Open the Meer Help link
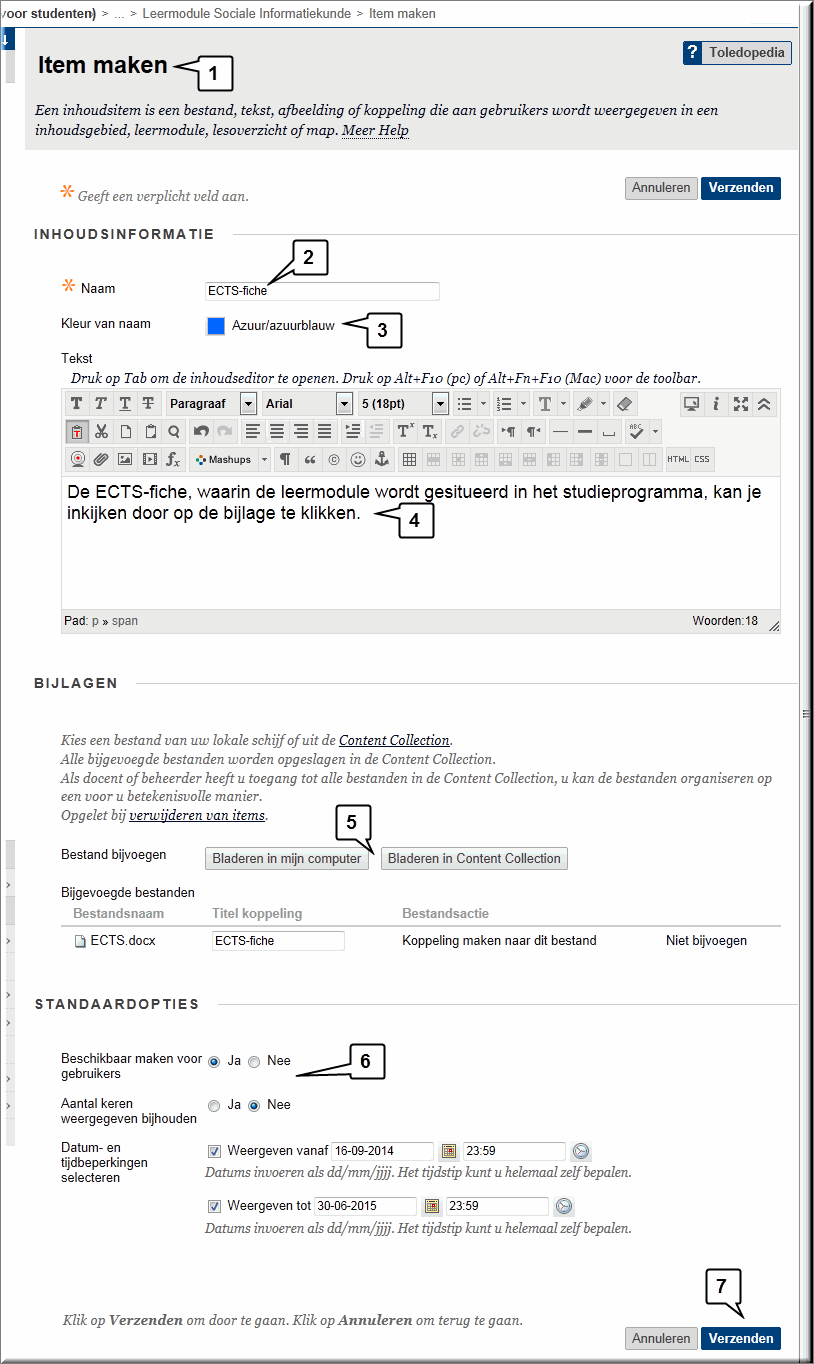814x1364 pixels. [x=375, y=130]
